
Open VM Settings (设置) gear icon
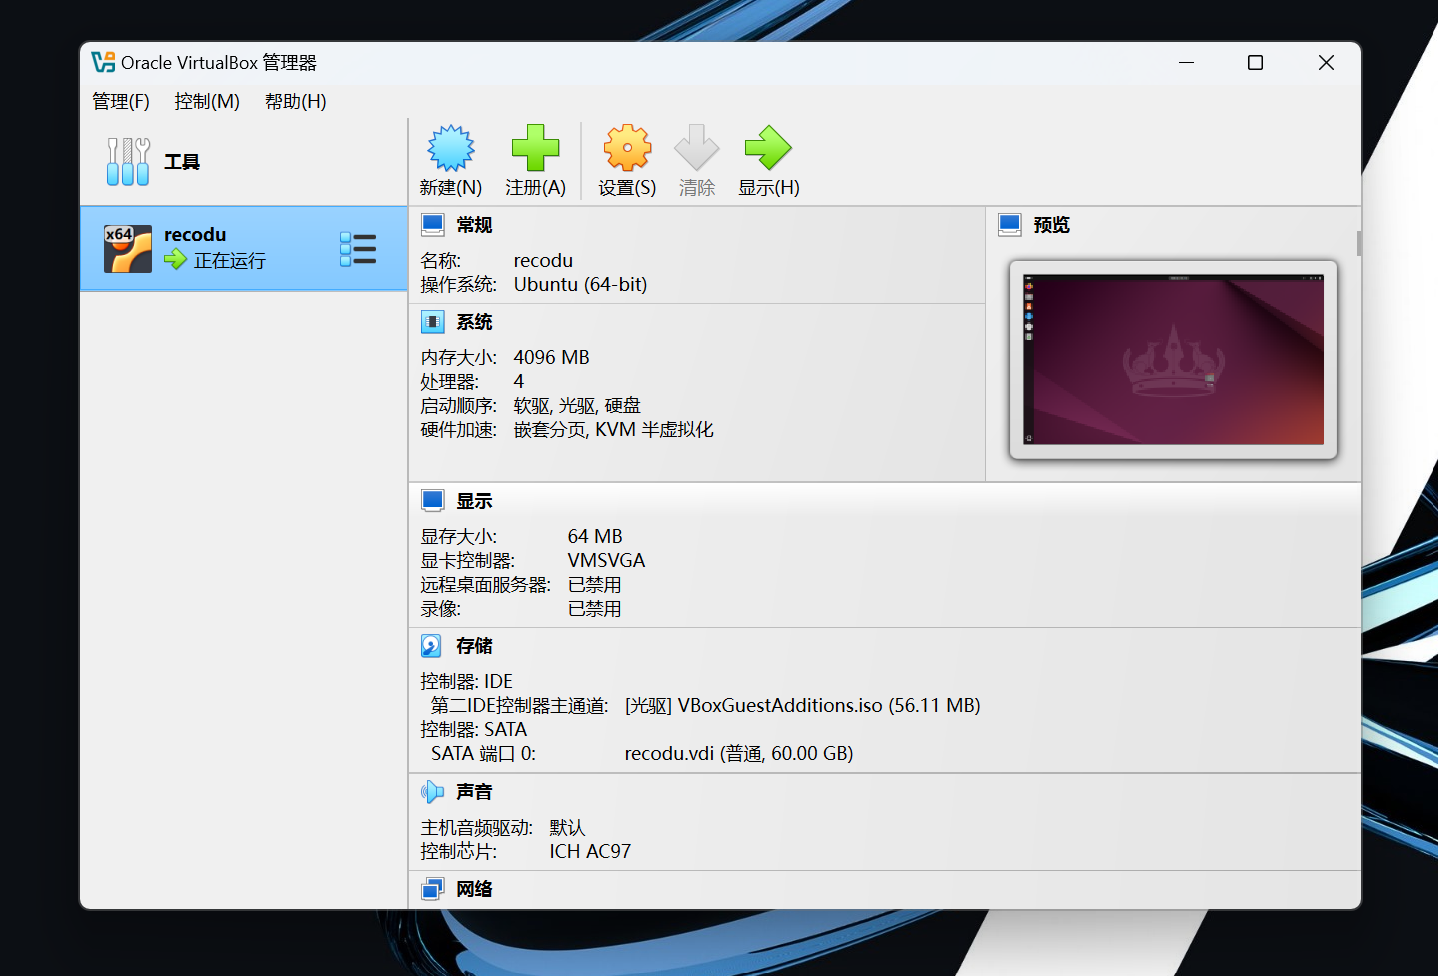pyautogui.click(x=627, y=148)
